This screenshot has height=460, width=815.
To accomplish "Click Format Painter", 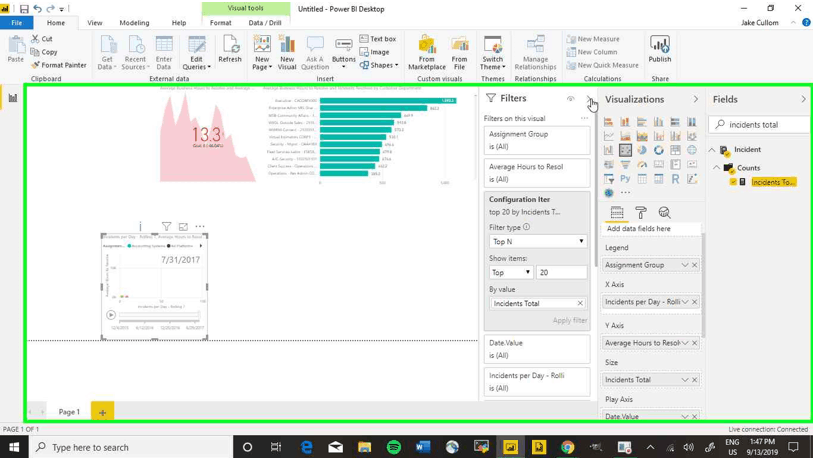I will (x=59, y=65).
